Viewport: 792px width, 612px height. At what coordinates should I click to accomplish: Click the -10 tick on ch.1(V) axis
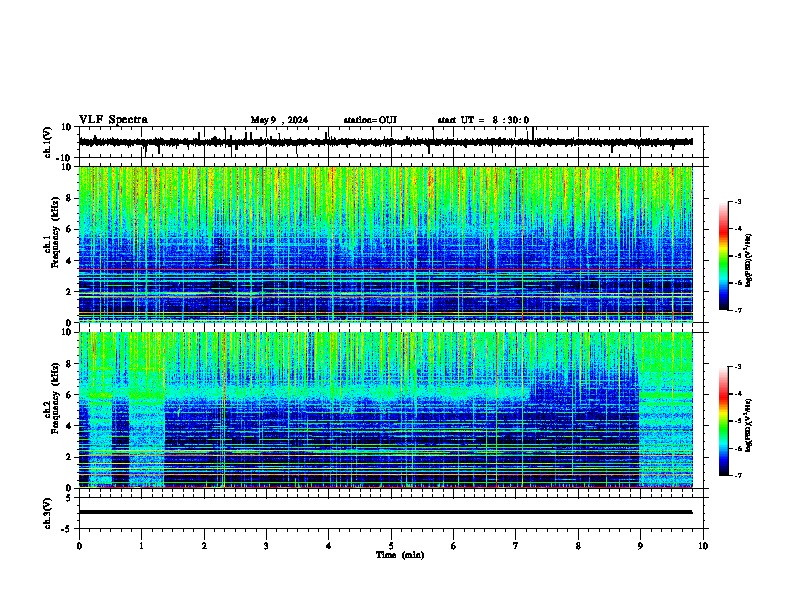coord(65,158)
